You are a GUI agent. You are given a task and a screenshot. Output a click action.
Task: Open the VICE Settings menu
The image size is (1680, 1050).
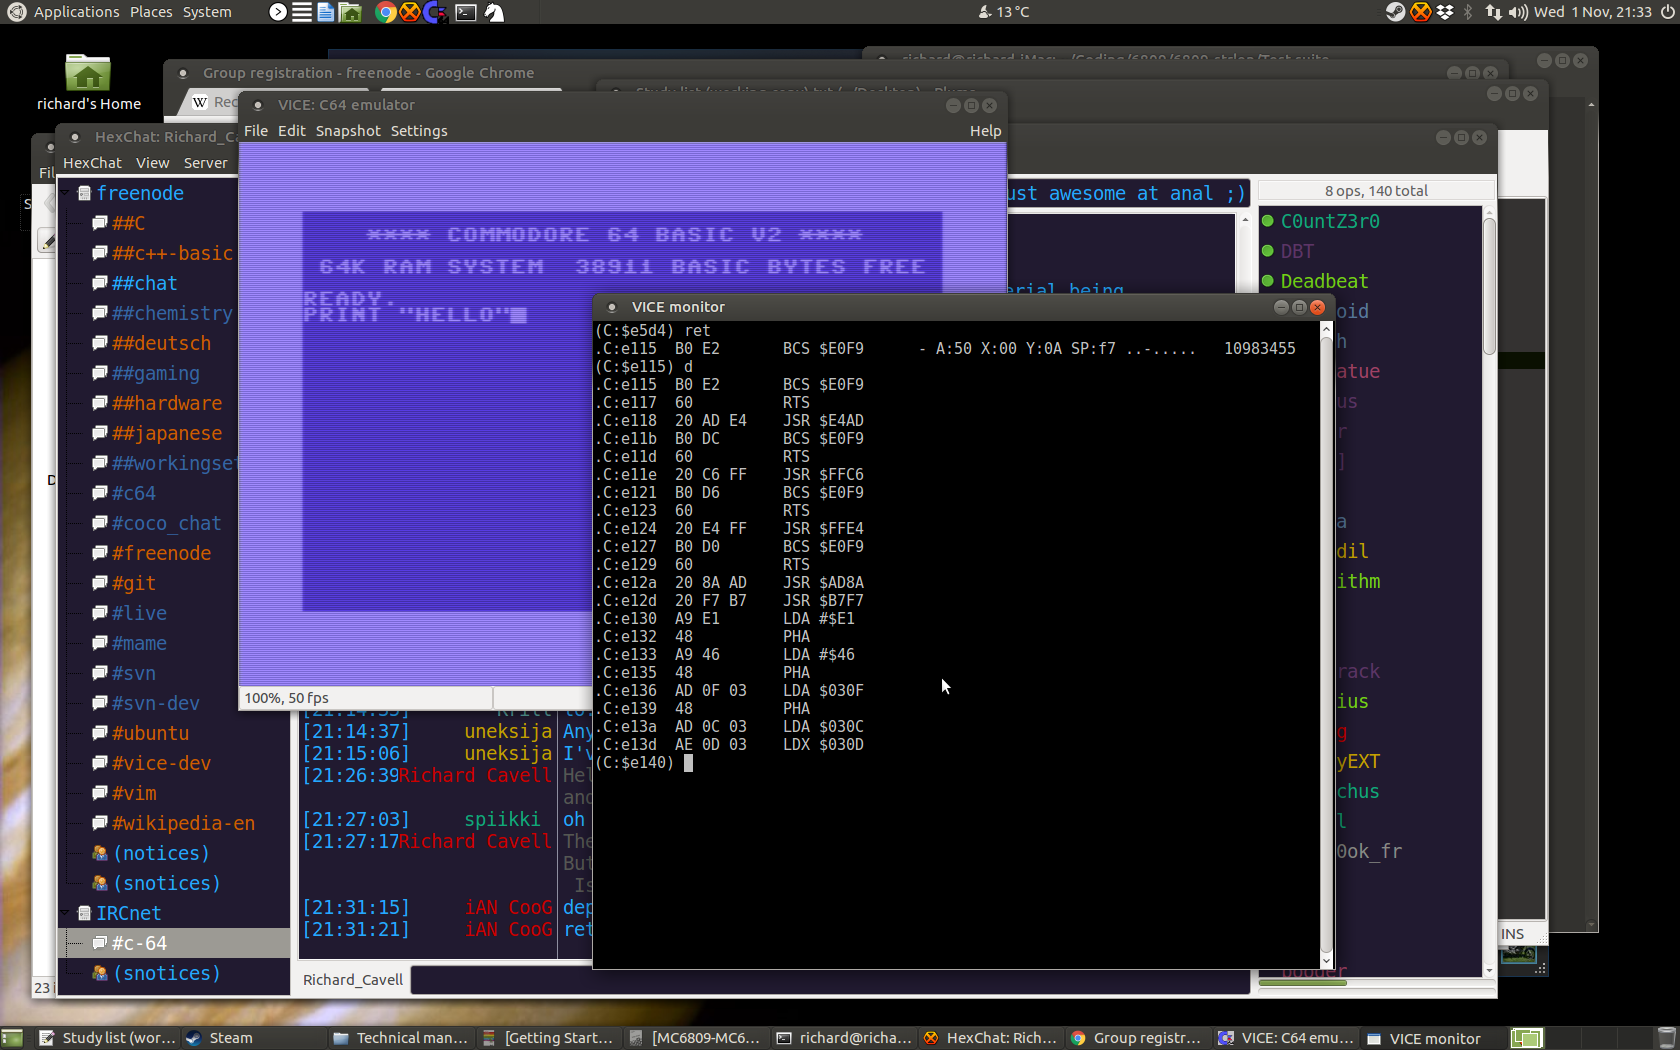(419, 131)
